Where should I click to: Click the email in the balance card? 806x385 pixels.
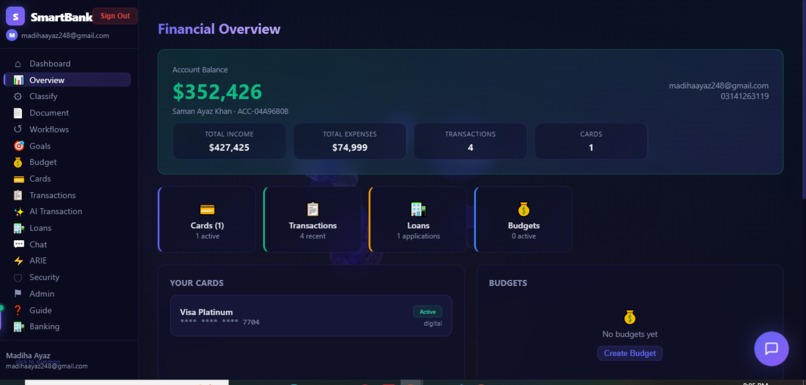[719, 86]
